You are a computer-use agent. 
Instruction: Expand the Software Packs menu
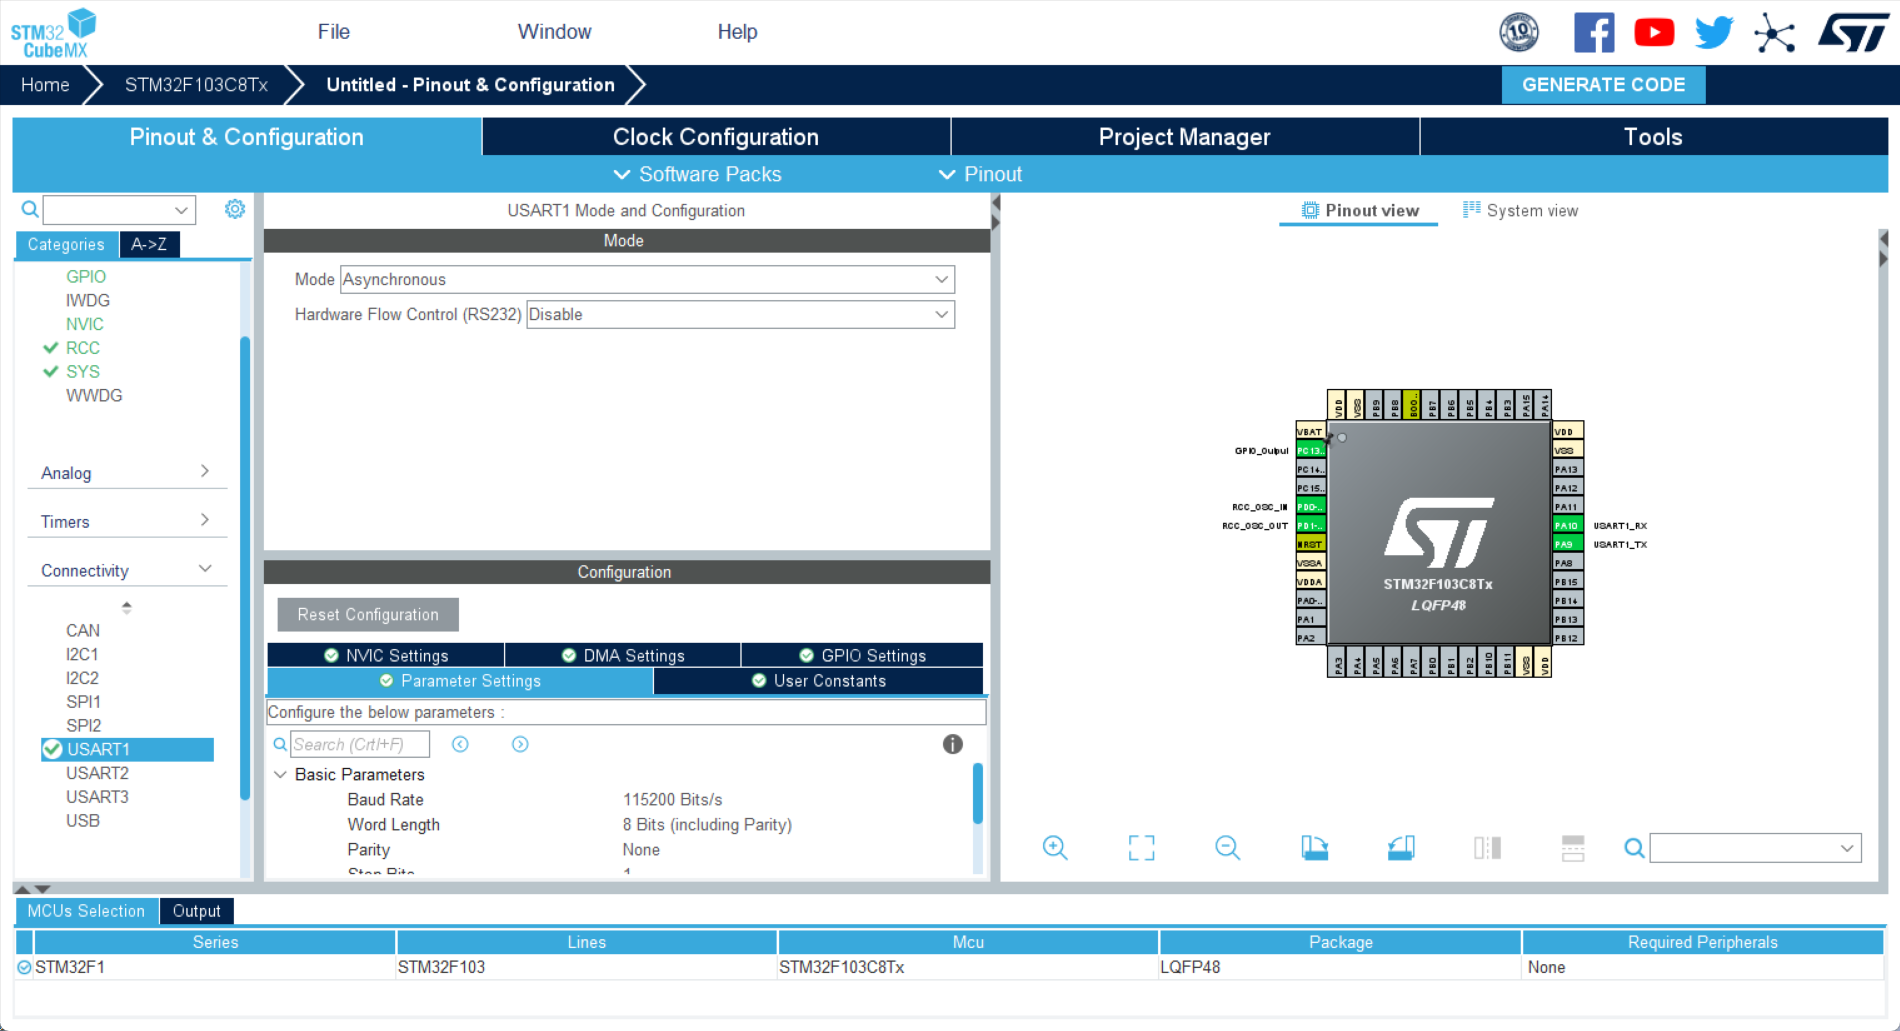coord(697,174)
